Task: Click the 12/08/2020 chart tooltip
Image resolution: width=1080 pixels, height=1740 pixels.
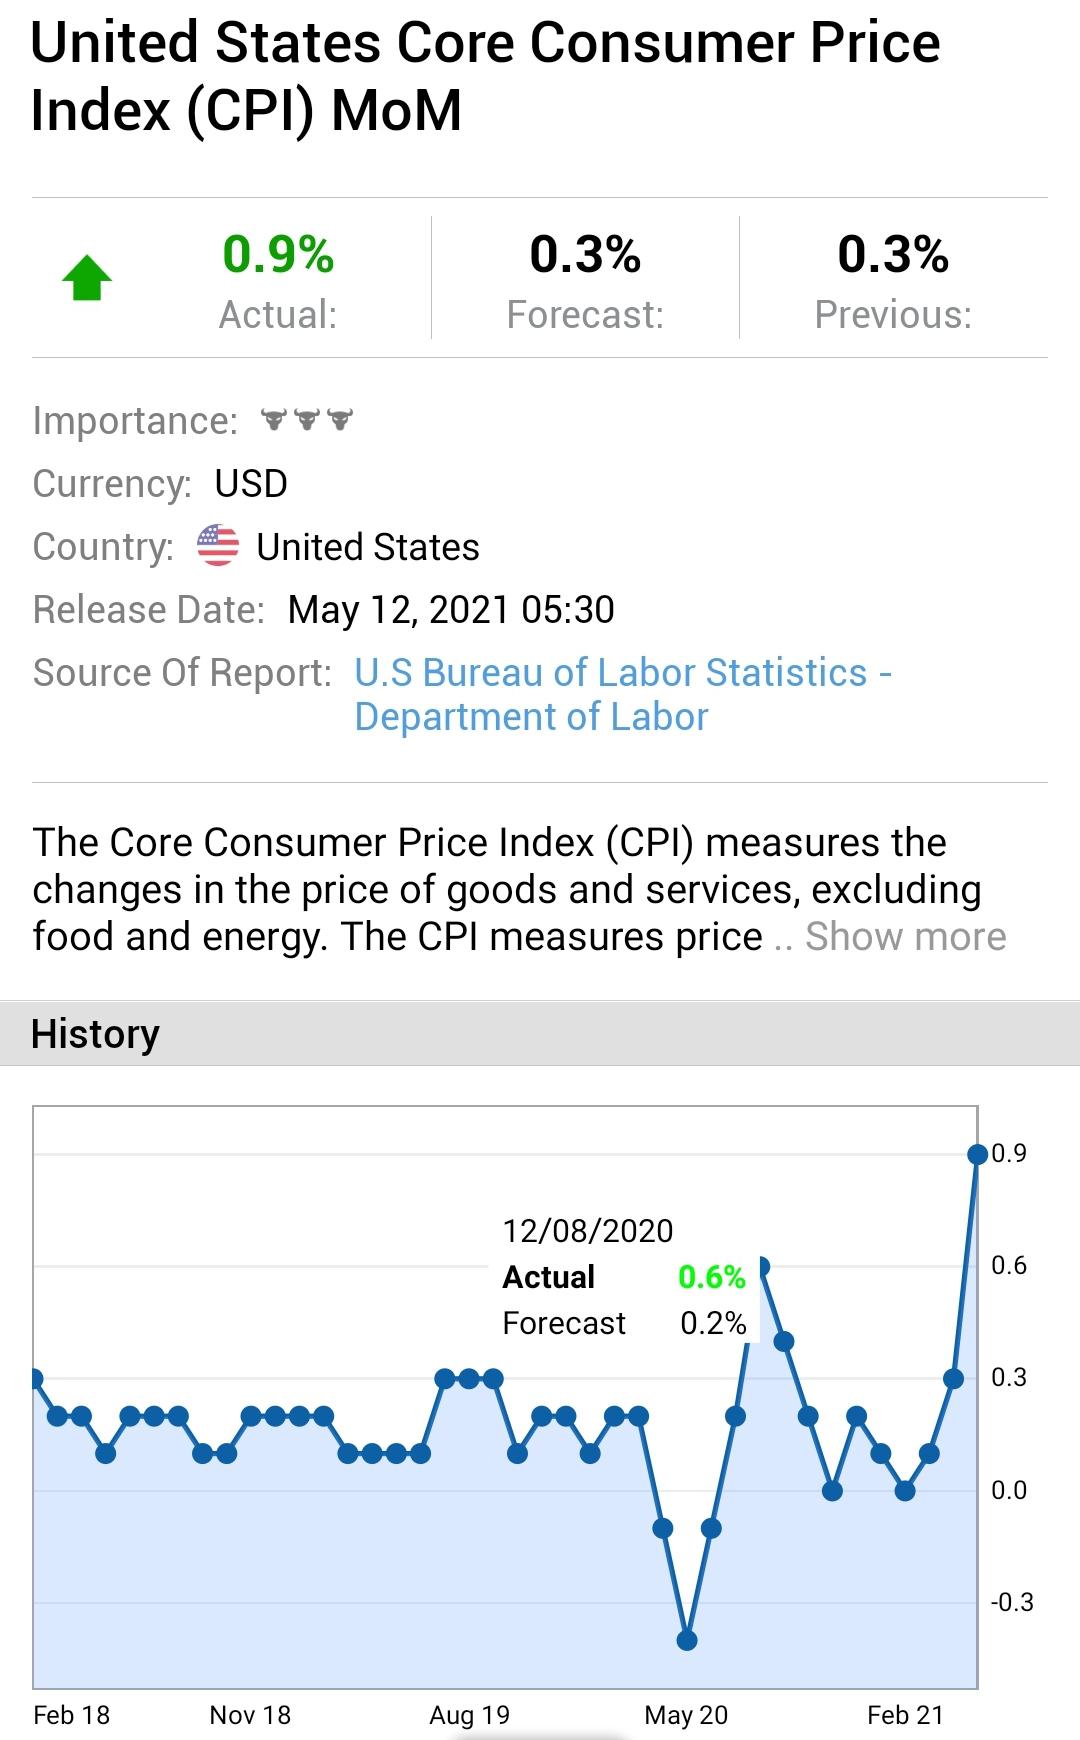Action: 625,1277
